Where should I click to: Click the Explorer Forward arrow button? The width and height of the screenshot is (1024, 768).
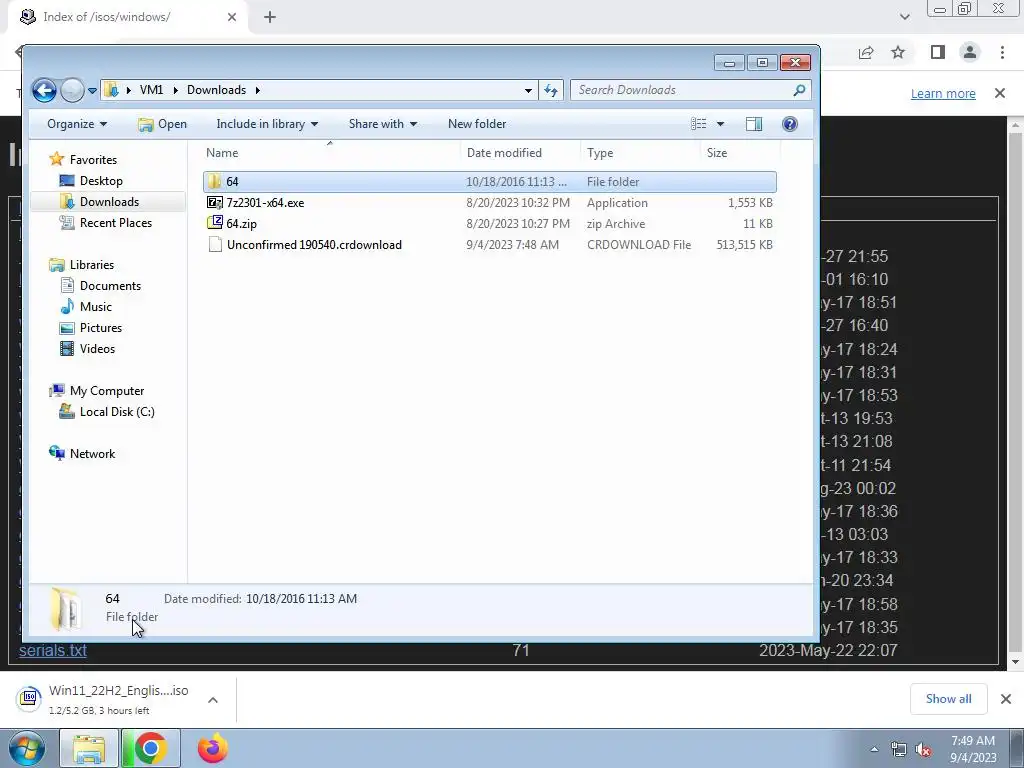[72, 90]
